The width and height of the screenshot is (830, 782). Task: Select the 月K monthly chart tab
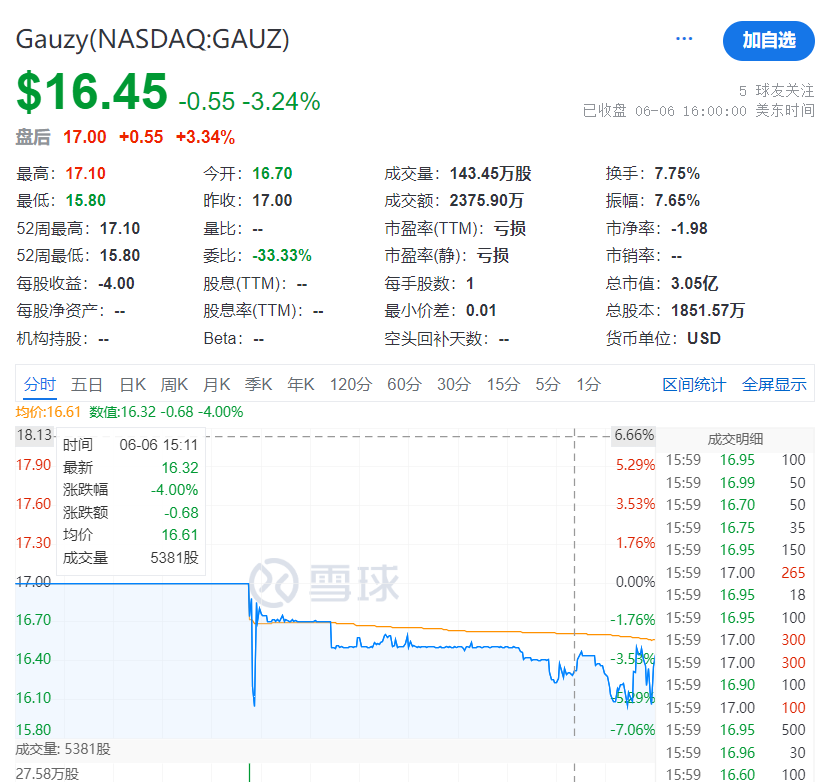click(x=216, y=384)
